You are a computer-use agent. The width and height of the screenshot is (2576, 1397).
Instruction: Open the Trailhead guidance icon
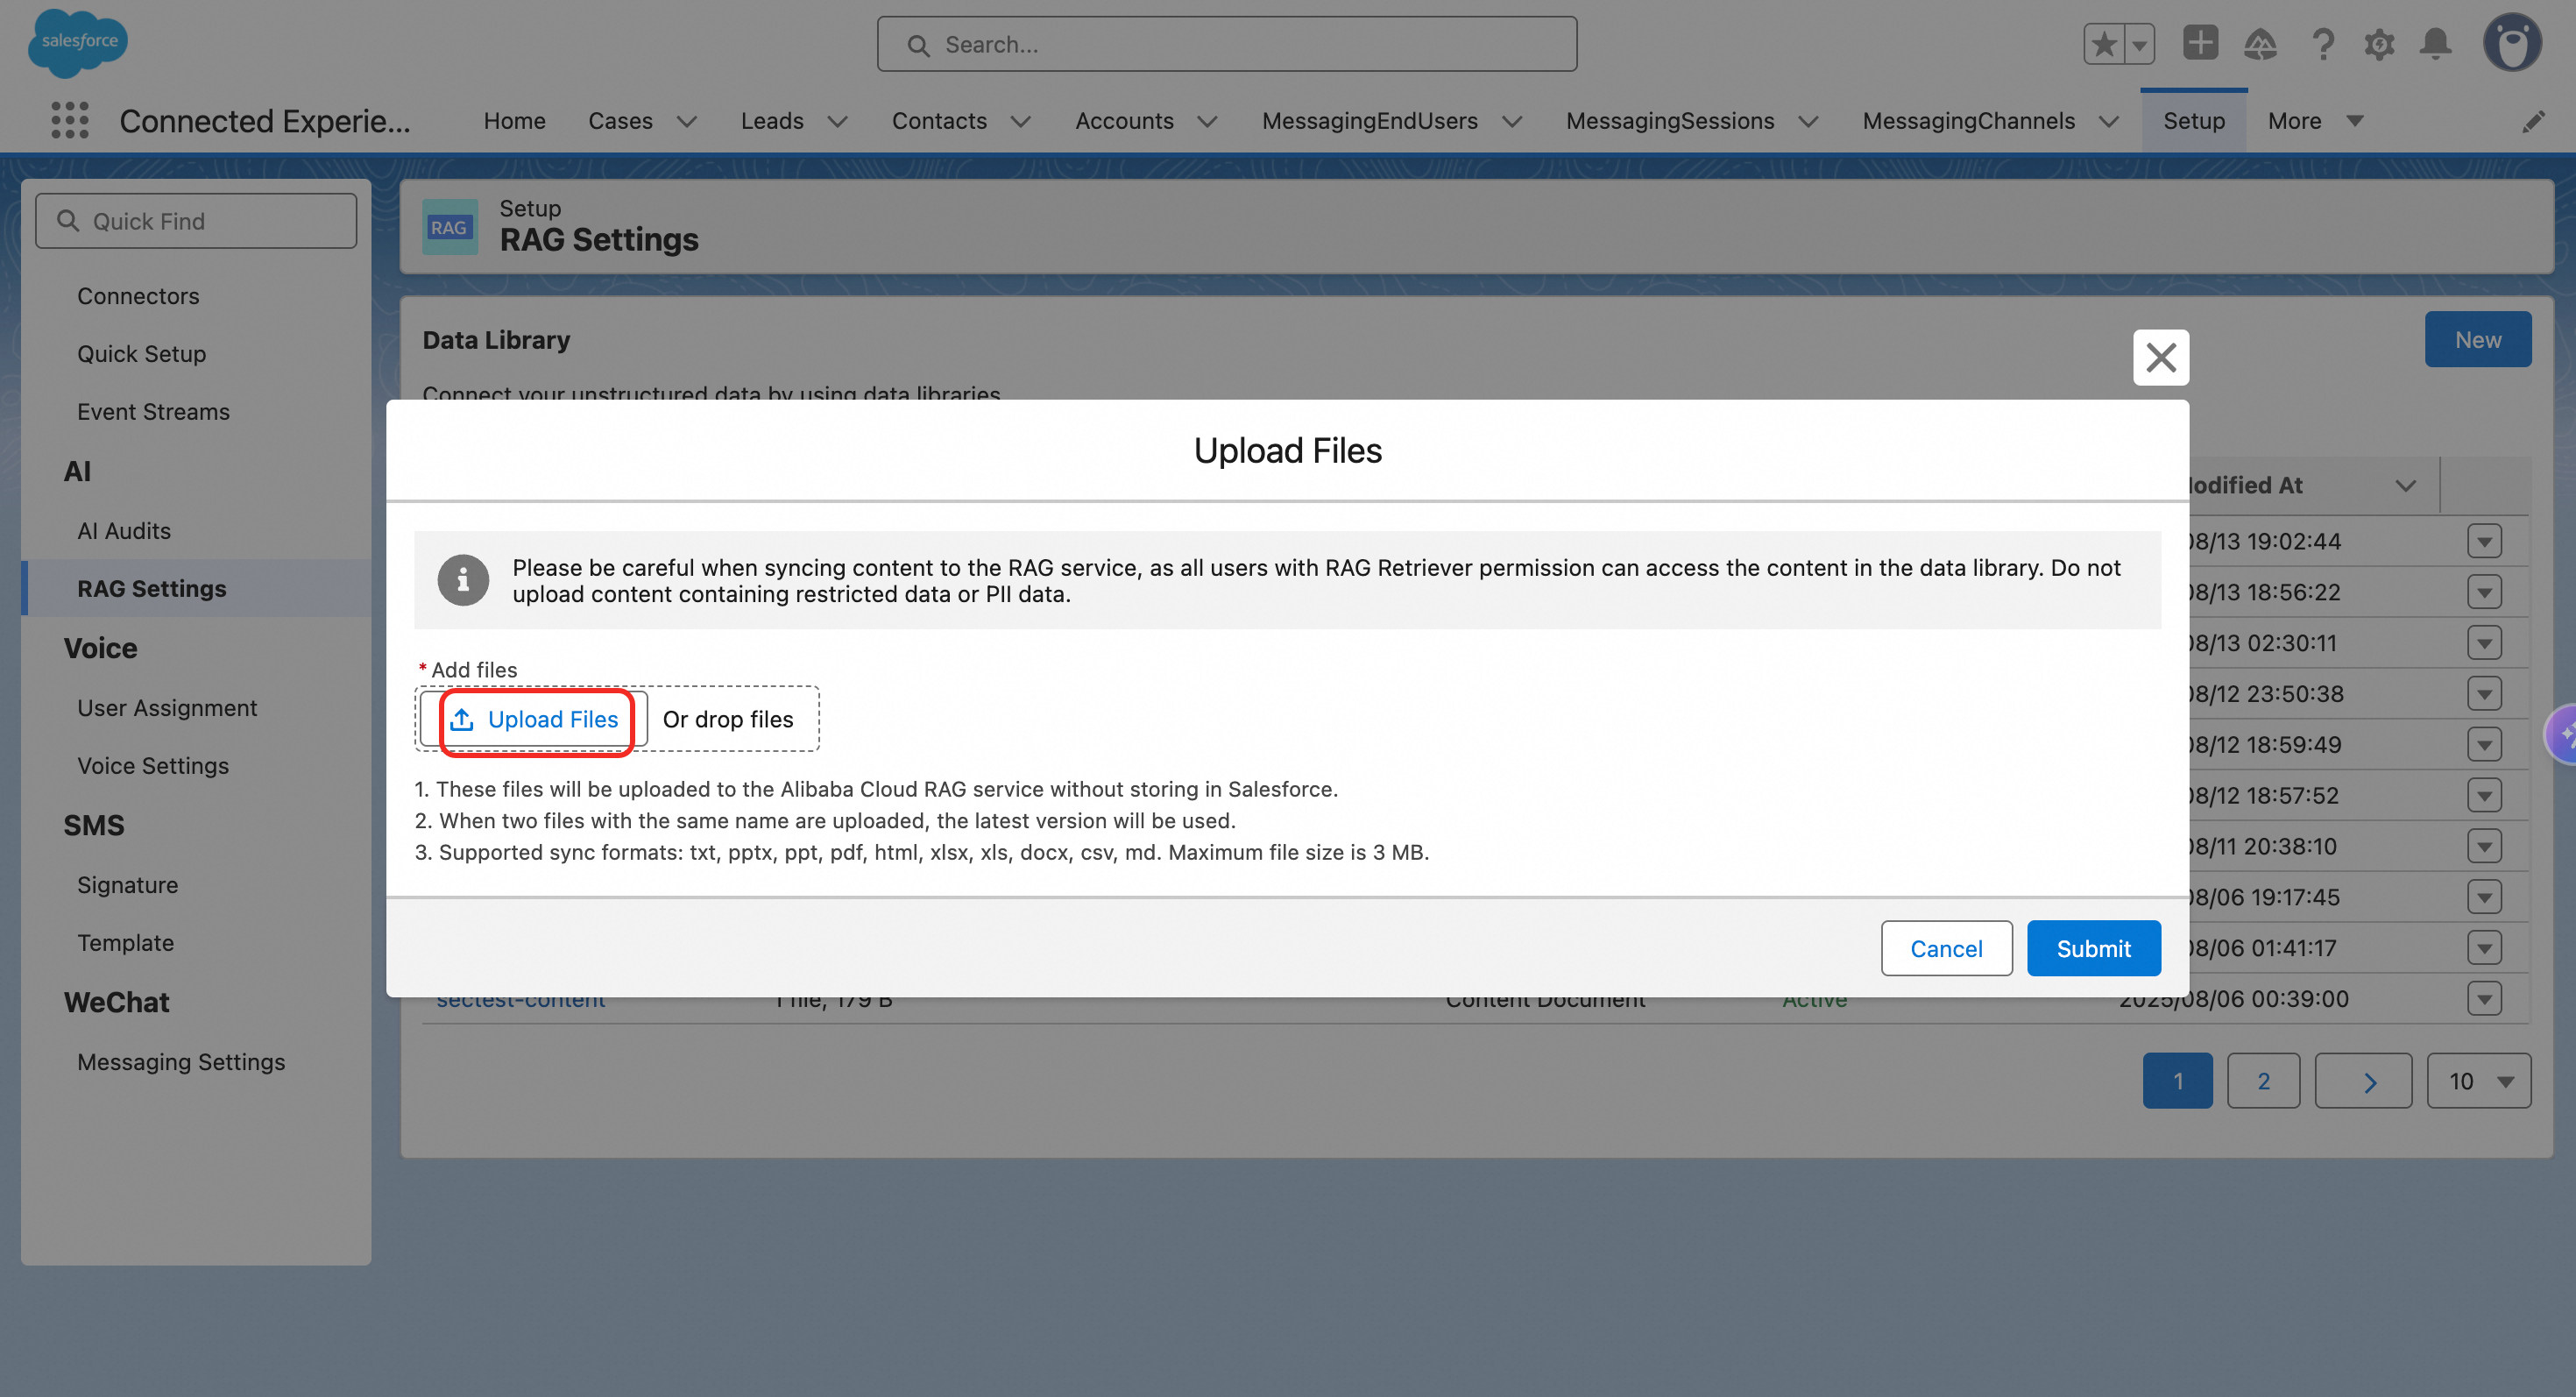tap(2260, 44)
